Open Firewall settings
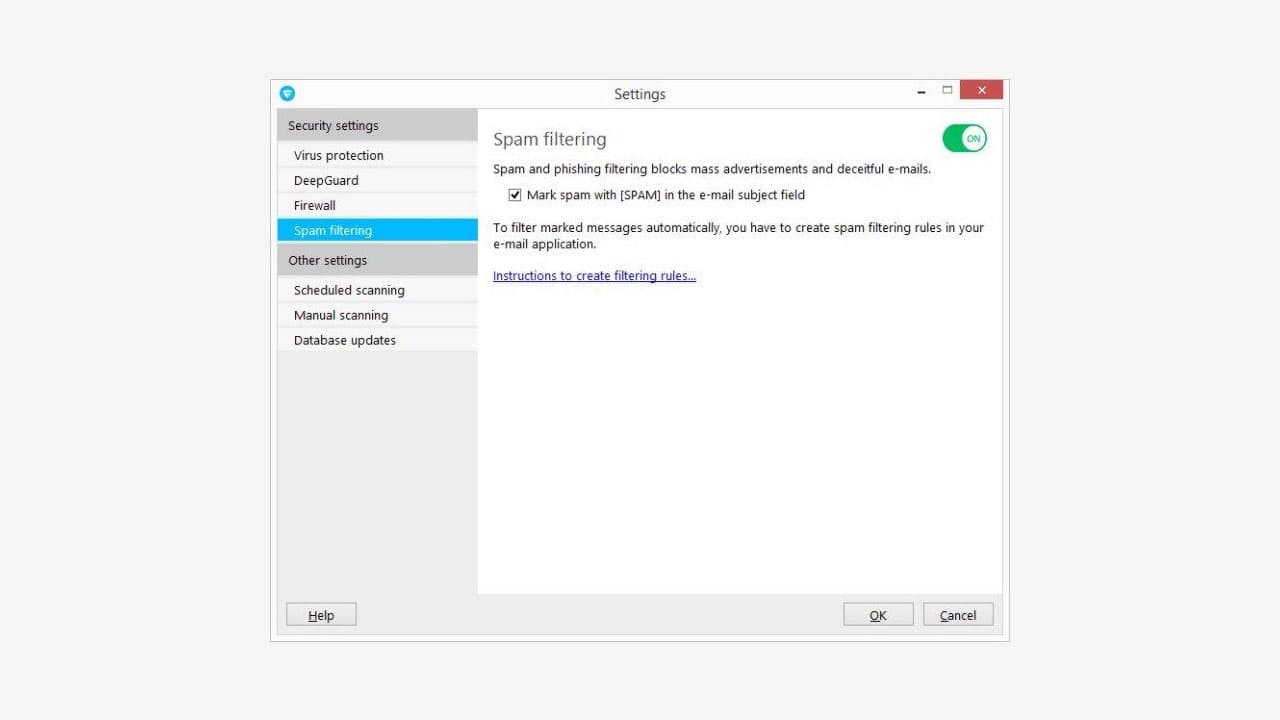The height and width of the screenshot is (720, 1280). [x=313, y=205]
